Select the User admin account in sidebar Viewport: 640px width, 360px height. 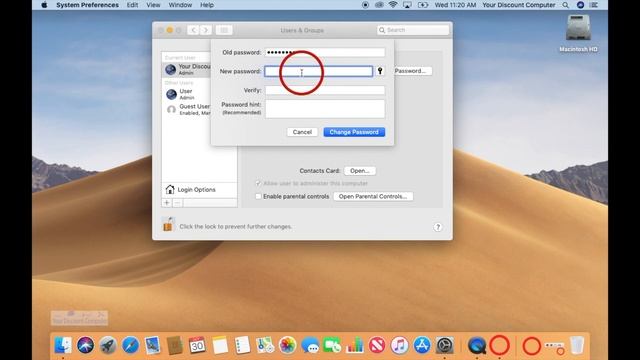(x=186, y=94)
